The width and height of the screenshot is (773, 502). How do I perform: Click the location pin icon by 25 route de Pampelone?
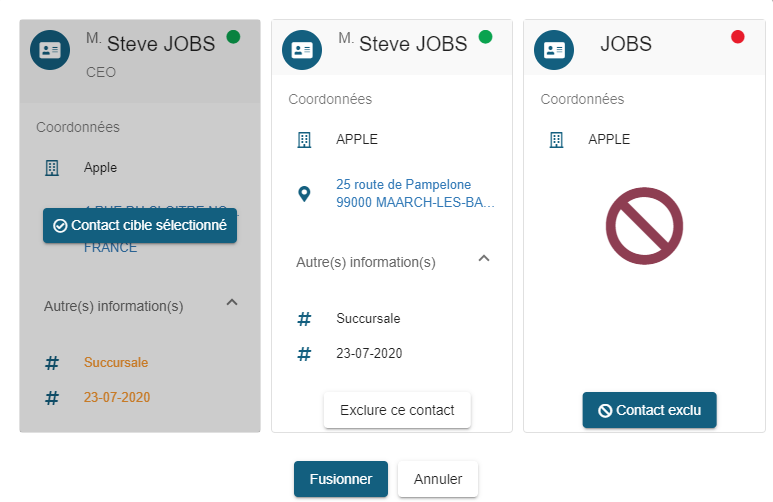[305, 194]
